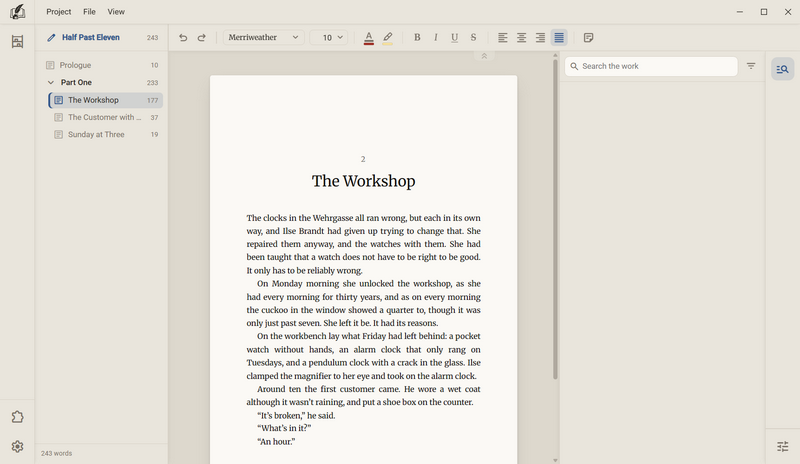Click the quill app logo
Image resolution: width=800 pixels, height=464 pixels.
click(17, 12)
